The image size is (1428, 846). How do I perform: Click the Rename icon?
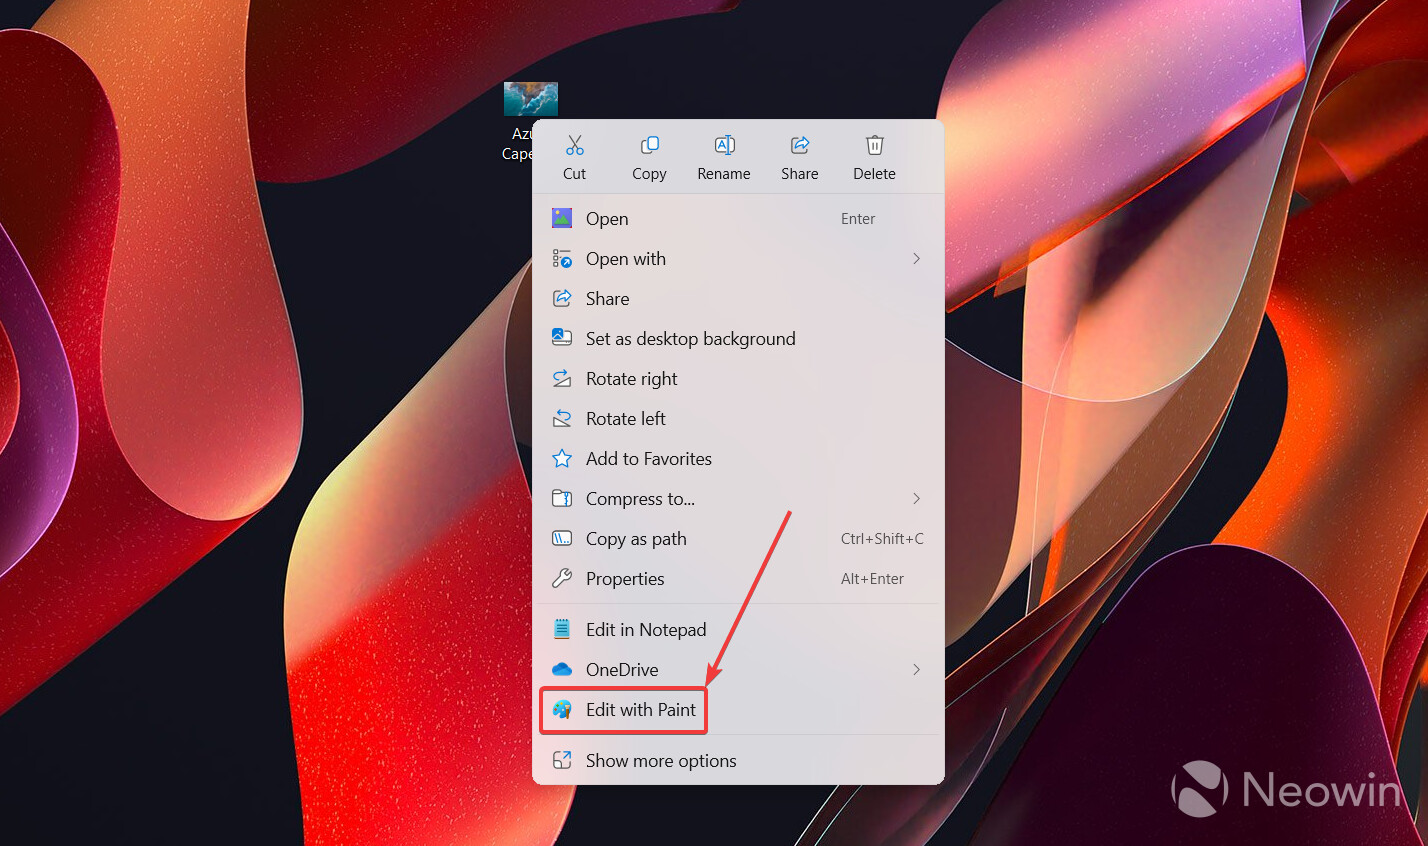click(x=724, y=146)
